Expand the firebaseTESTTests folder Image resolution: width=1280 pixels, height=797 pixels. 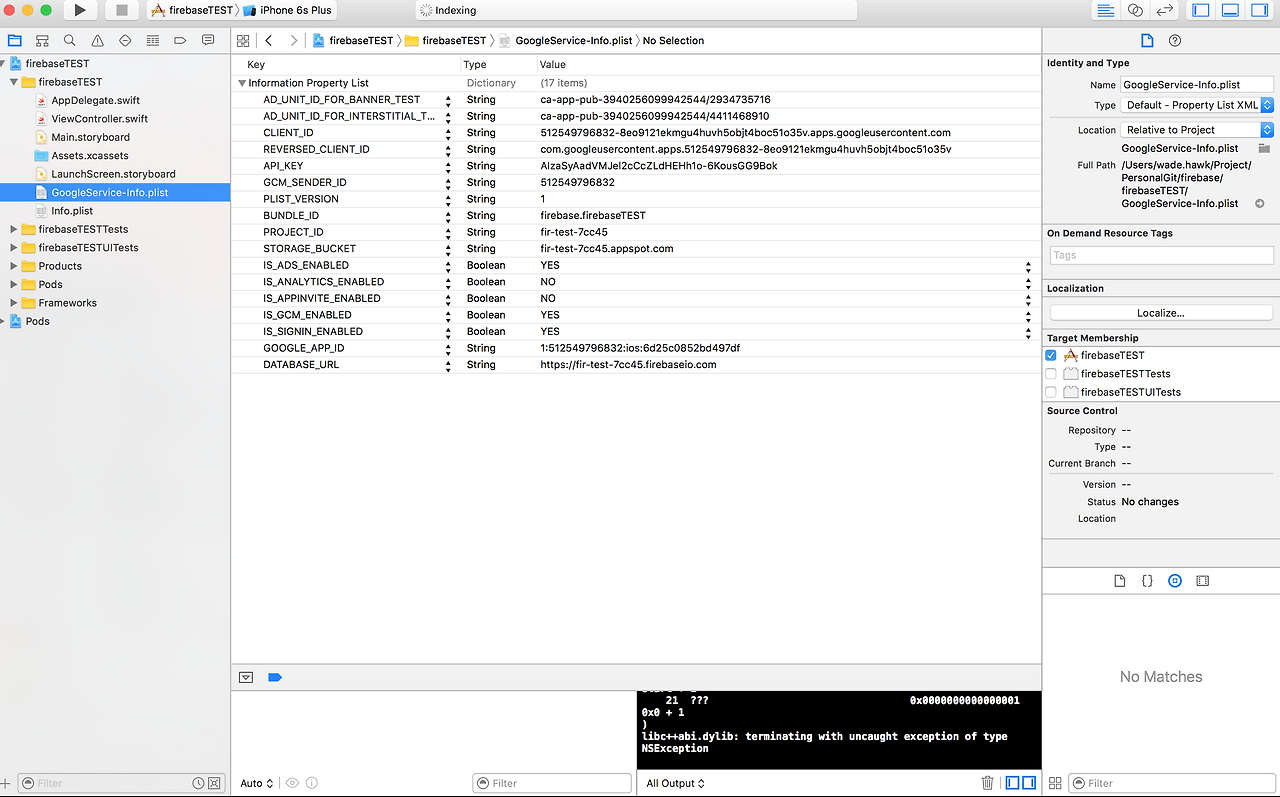14,229
